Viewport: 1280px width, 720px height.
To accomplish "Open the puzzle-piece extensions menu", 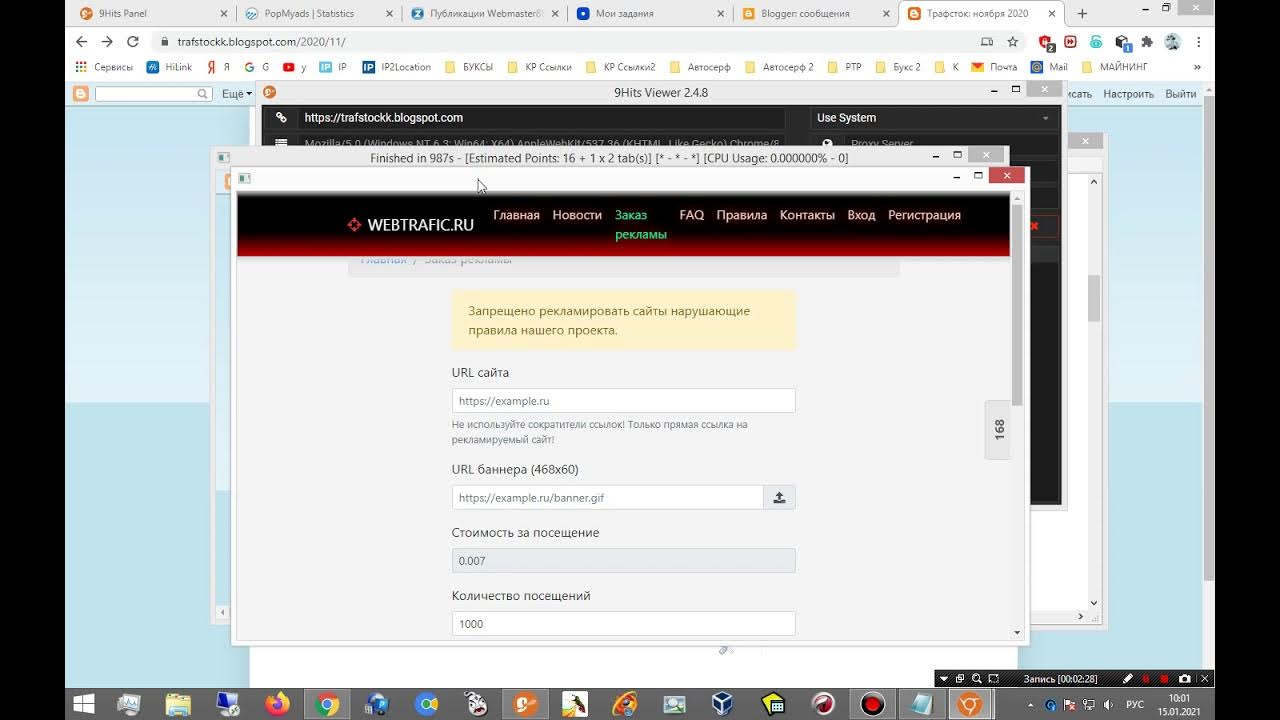I will (x=1147, y=42).
